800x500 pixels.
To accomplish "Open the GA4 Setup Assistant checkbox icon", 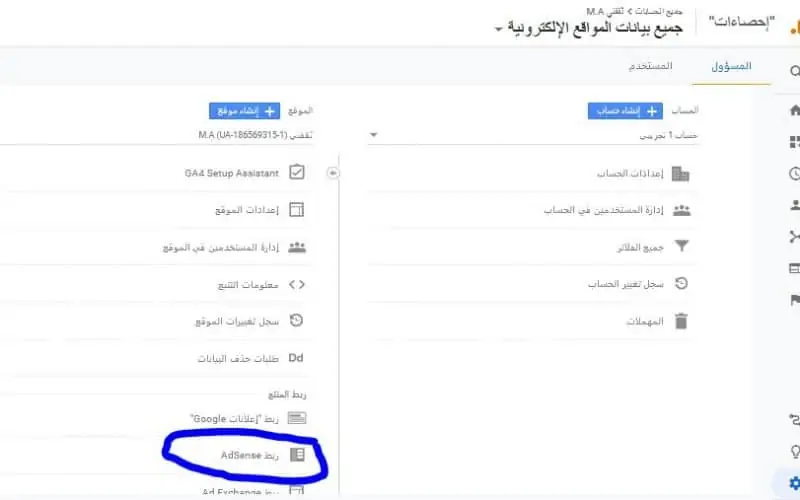I will (x=296, y=172).
